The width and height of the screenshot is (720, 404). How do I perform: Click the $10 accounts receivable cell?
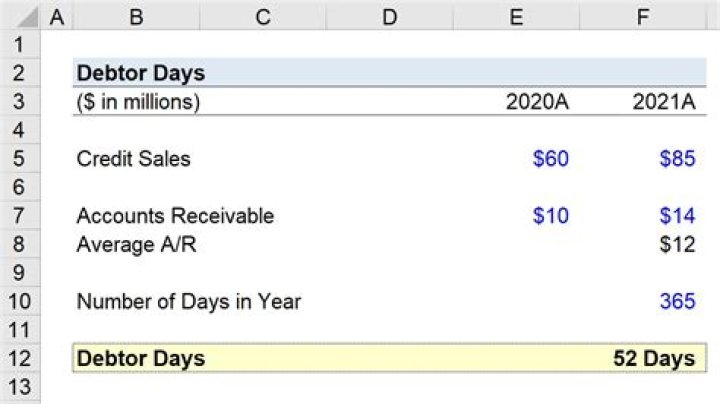point(550,216)
